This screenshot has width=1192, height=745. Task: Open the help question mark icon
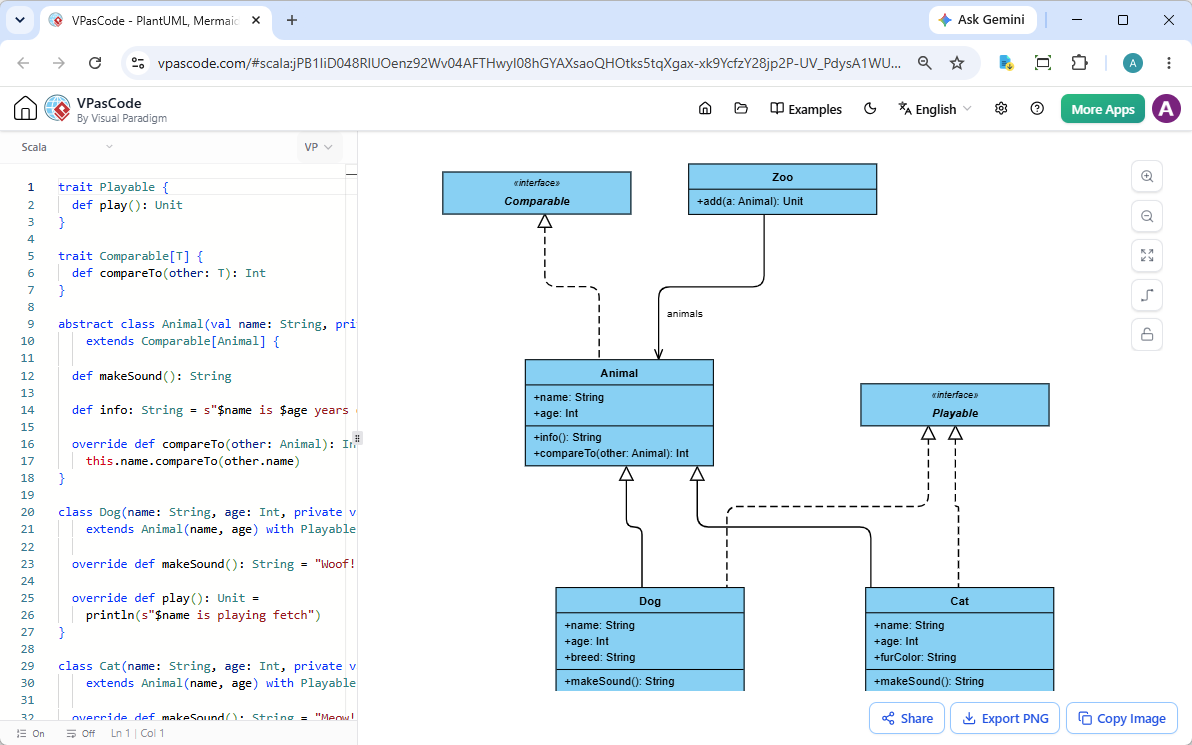click(x=1037, y=109)
